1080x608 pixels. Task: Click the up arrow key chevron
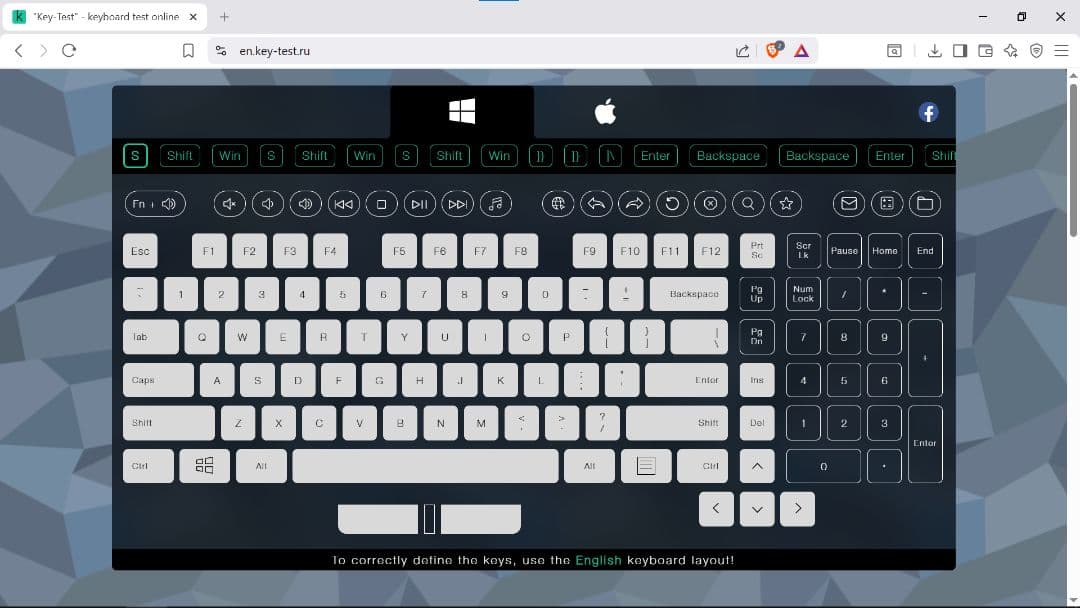point(757,466)
